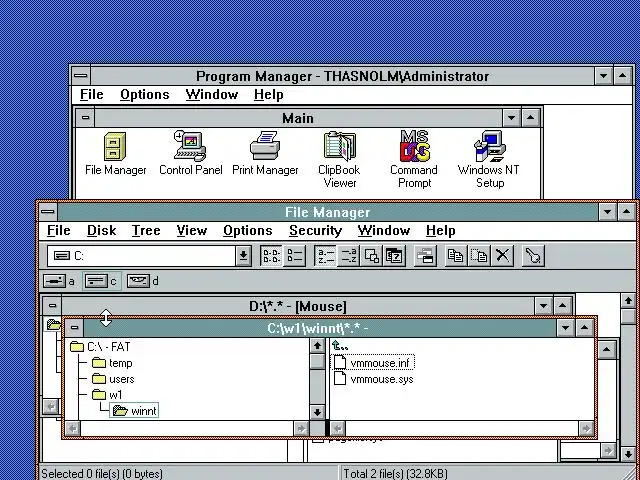640x480 pixels.
Task: Click the tree pane scroll down arrow
Action: (x=317, y=412)
